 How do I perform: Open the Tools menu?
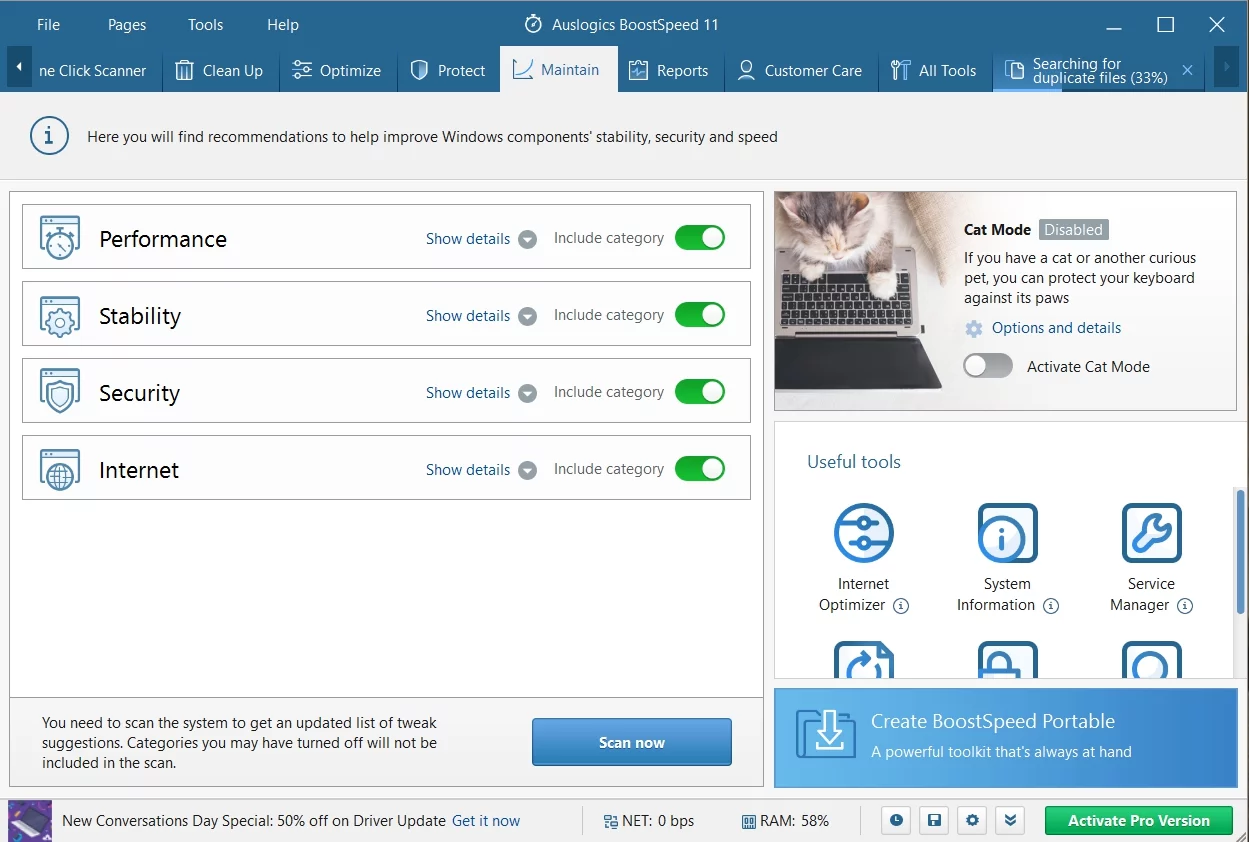(x=205, y=25)
